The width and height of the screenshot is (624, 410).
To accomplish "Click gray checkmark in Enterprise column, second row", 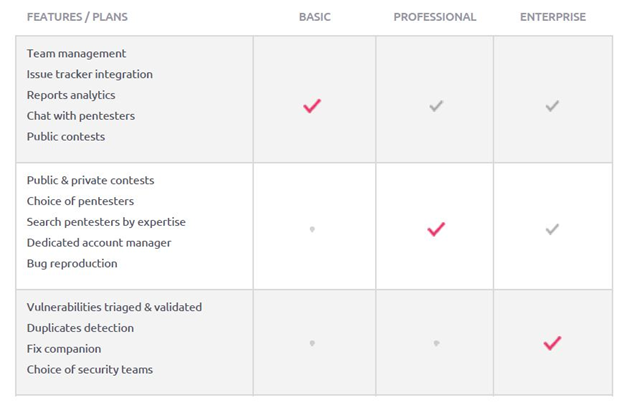I will point(552,229).
